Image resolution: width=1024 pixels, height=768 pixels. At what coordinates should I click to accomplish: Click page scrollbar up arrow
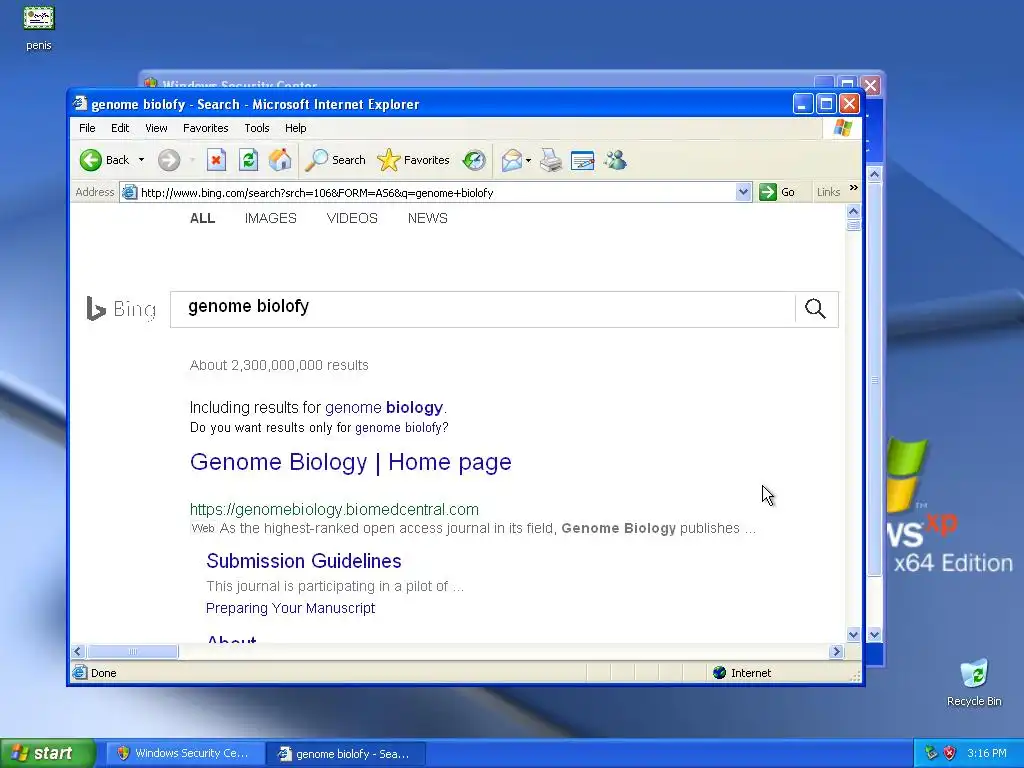tap(853, 212)
